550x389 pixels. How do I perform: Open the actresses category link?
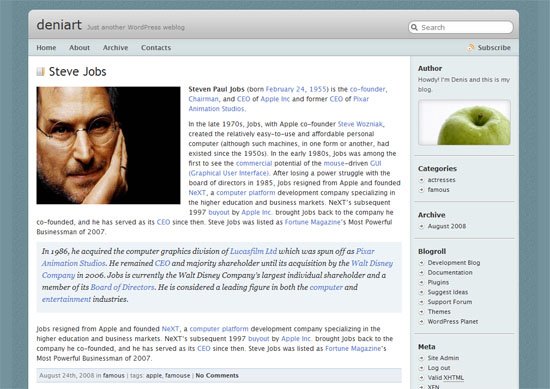(441, 180)
